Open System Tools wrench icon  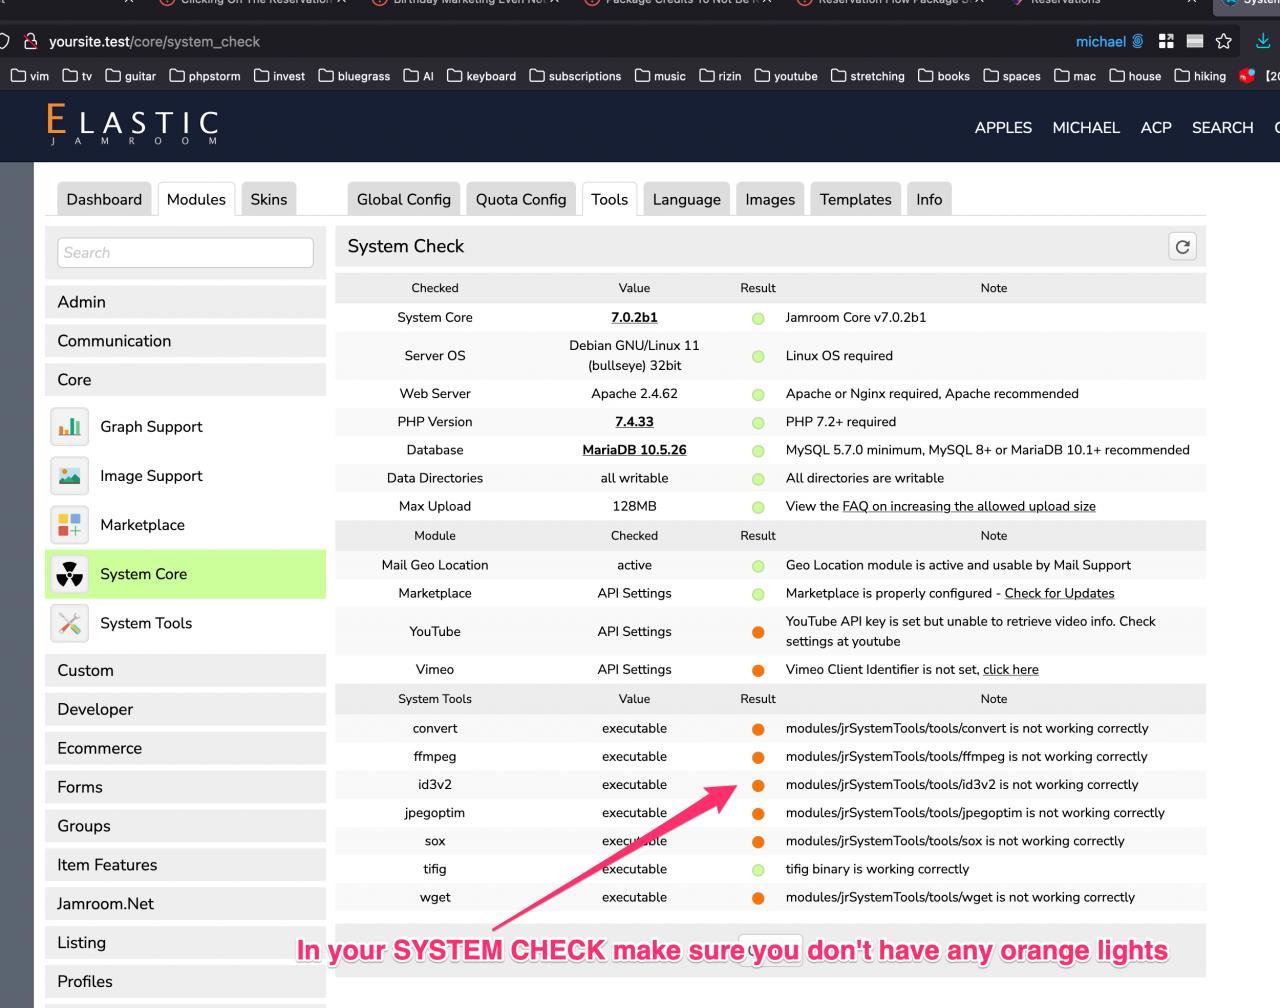coord(69,623)
